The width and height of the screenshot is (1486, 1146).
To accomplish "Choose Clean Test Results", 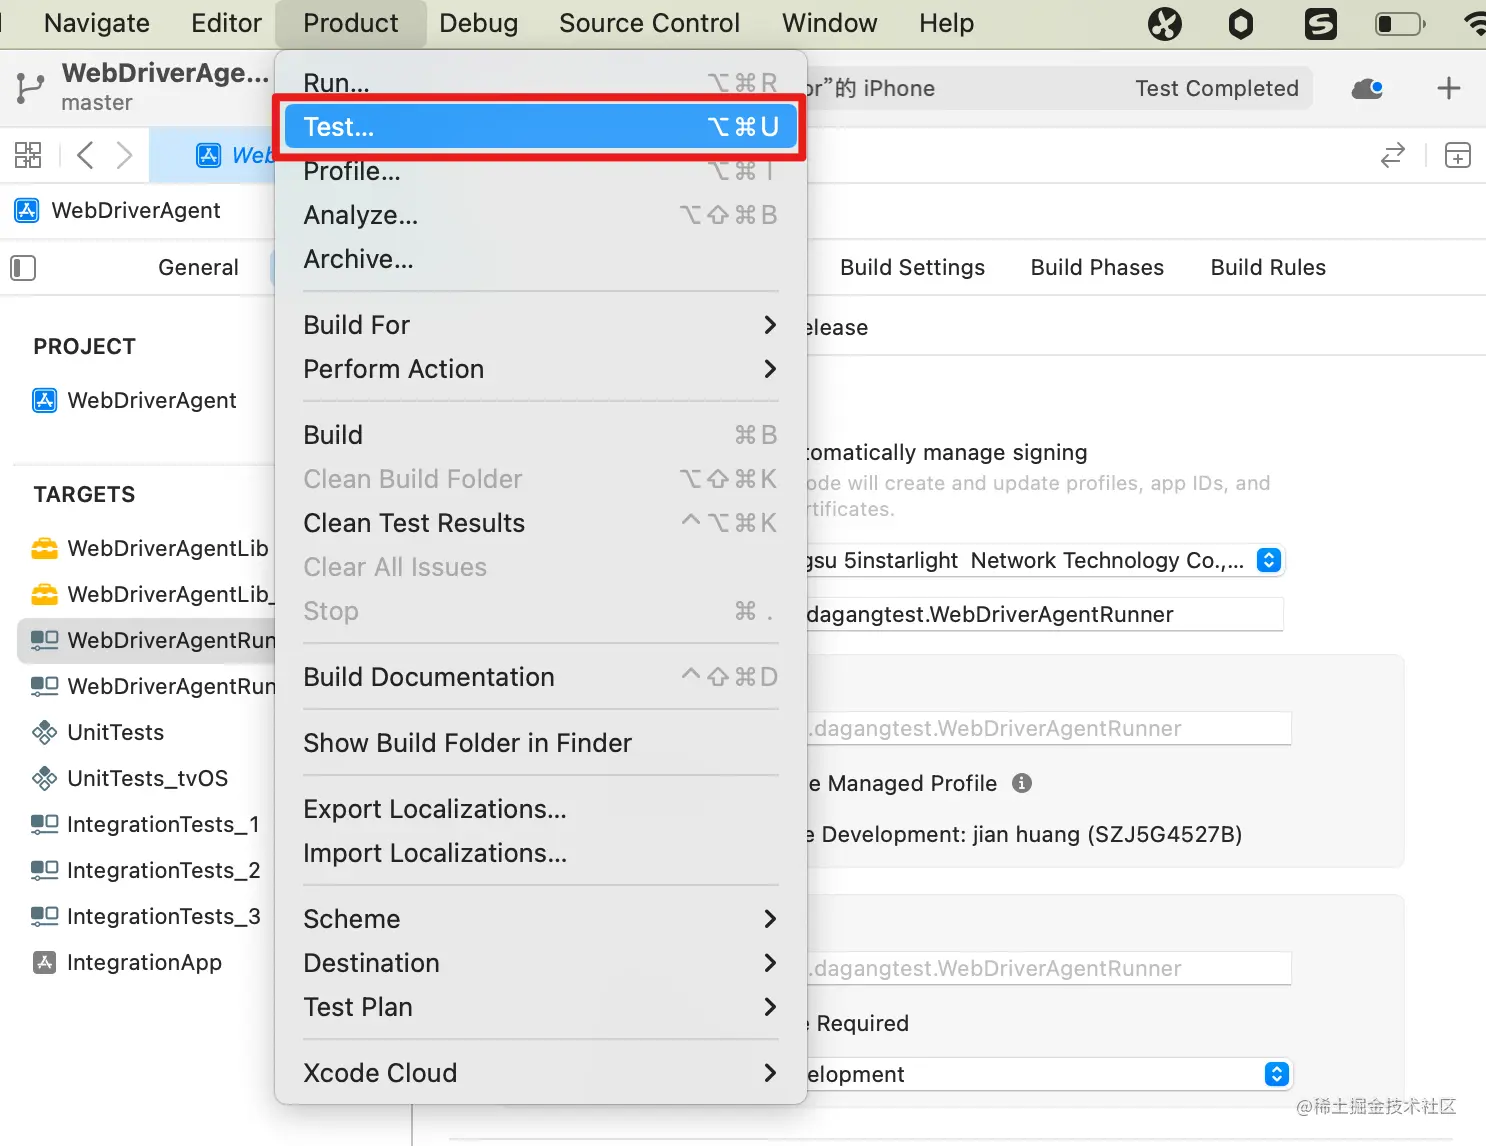I will (x=540, y=523).
